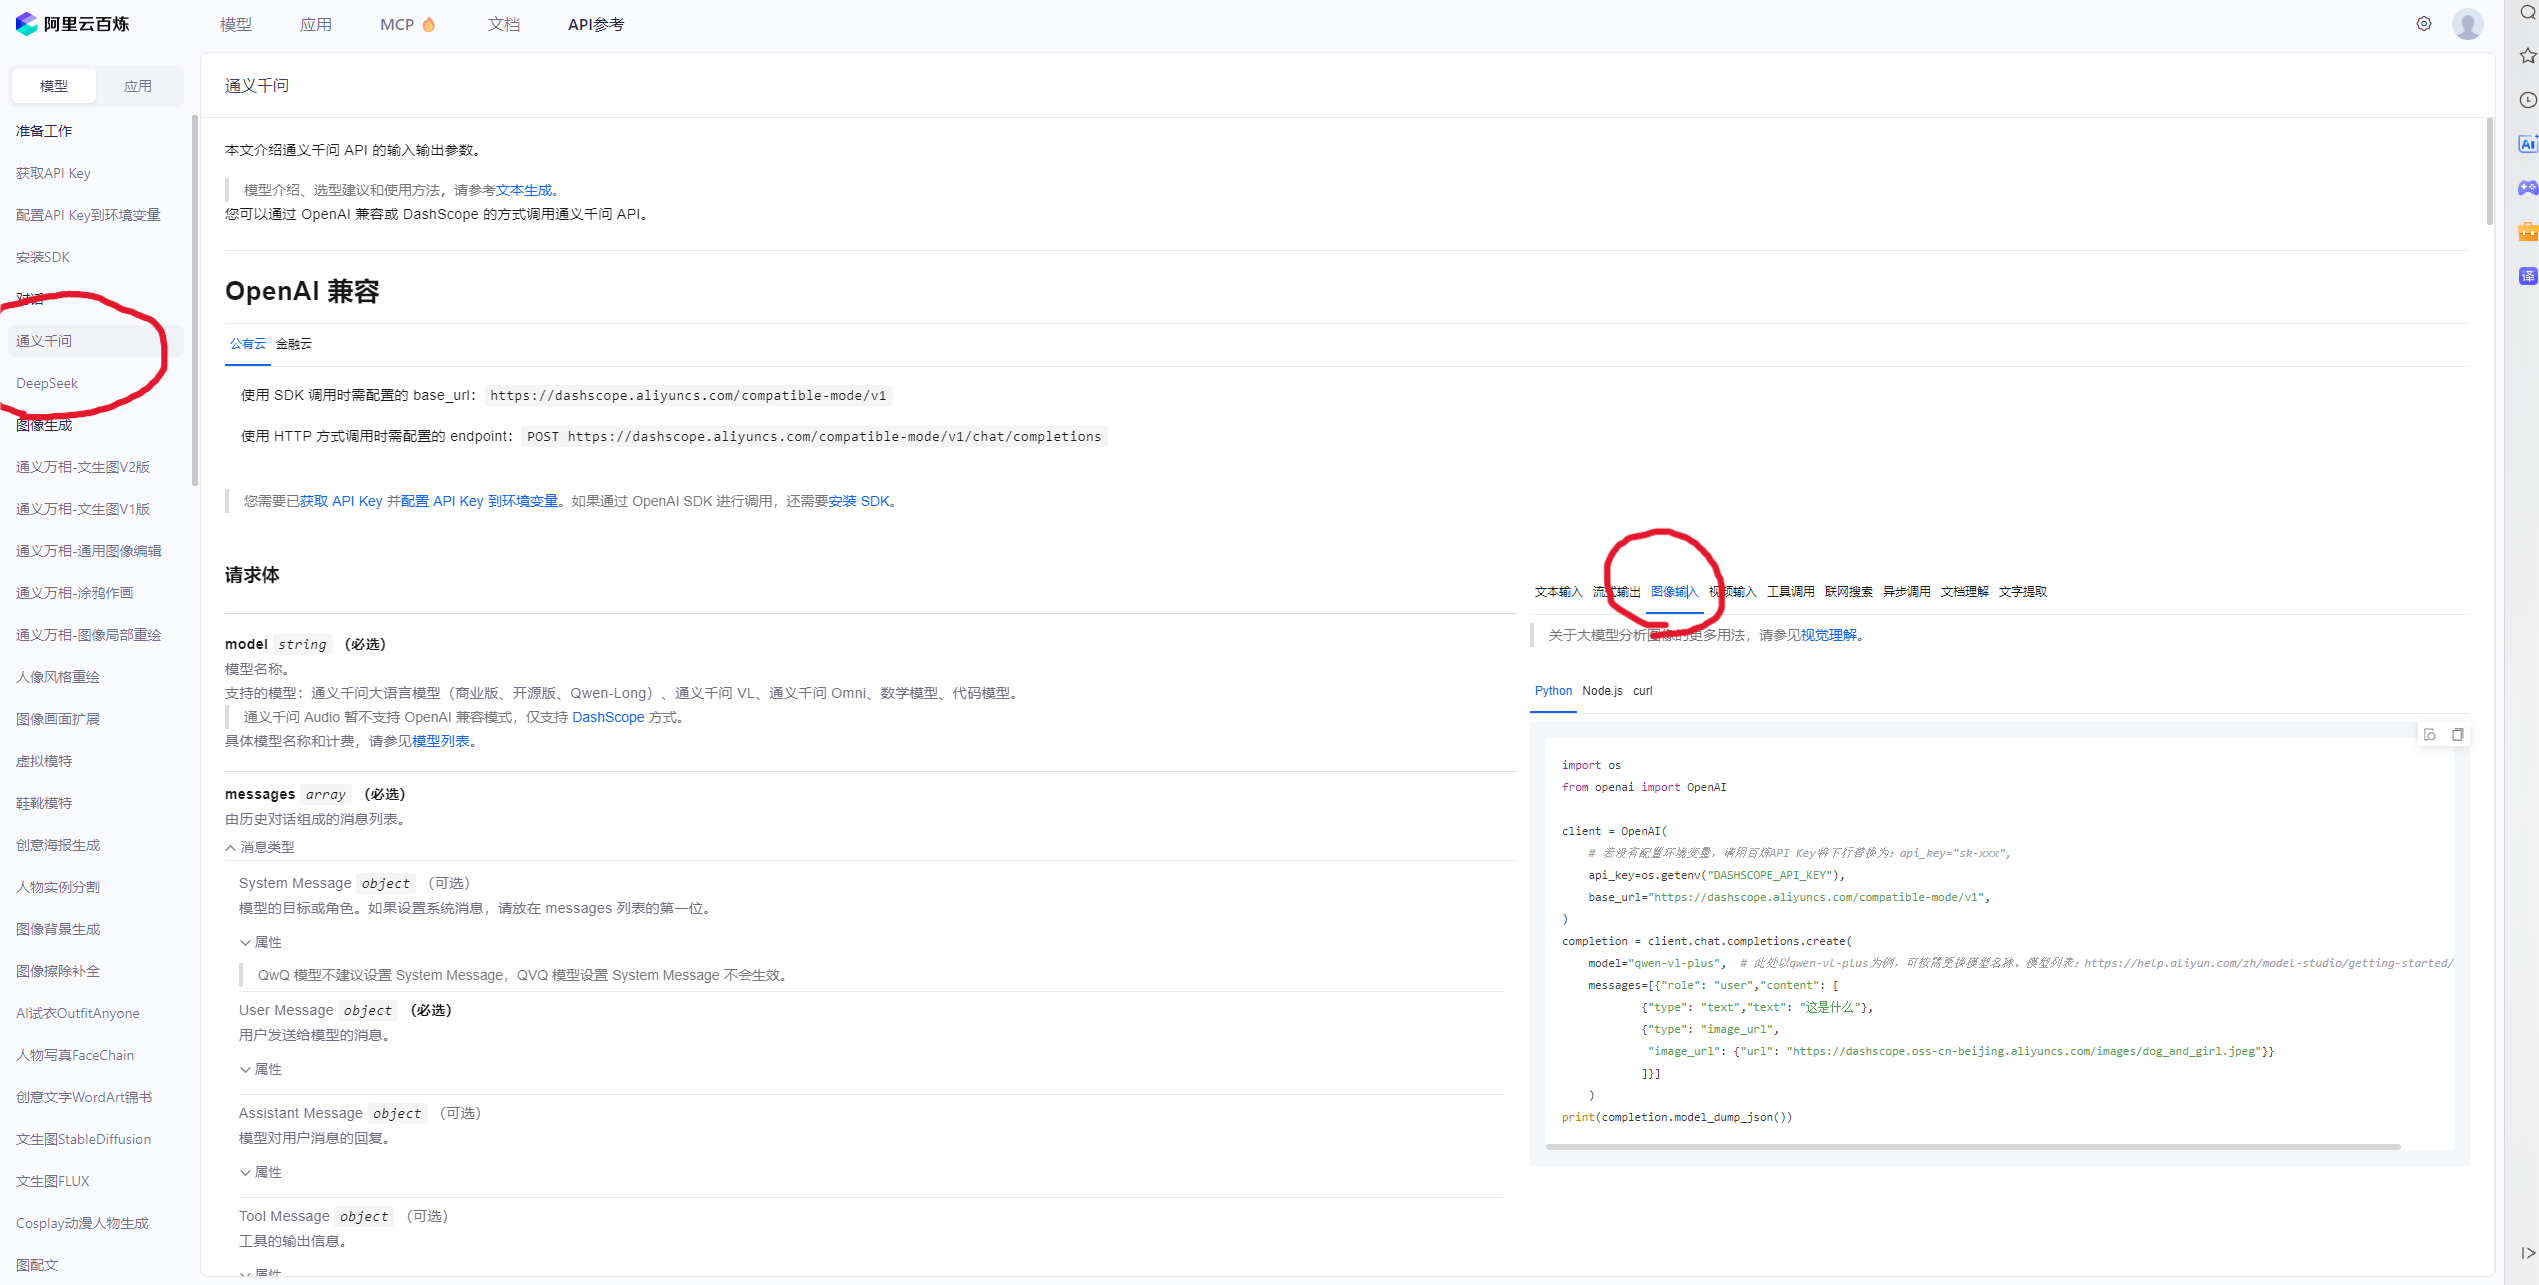Open the 模型列表 link
Image resolution: width=2539 pixels, height=1285 pixels.
click(x=441, y=741)
